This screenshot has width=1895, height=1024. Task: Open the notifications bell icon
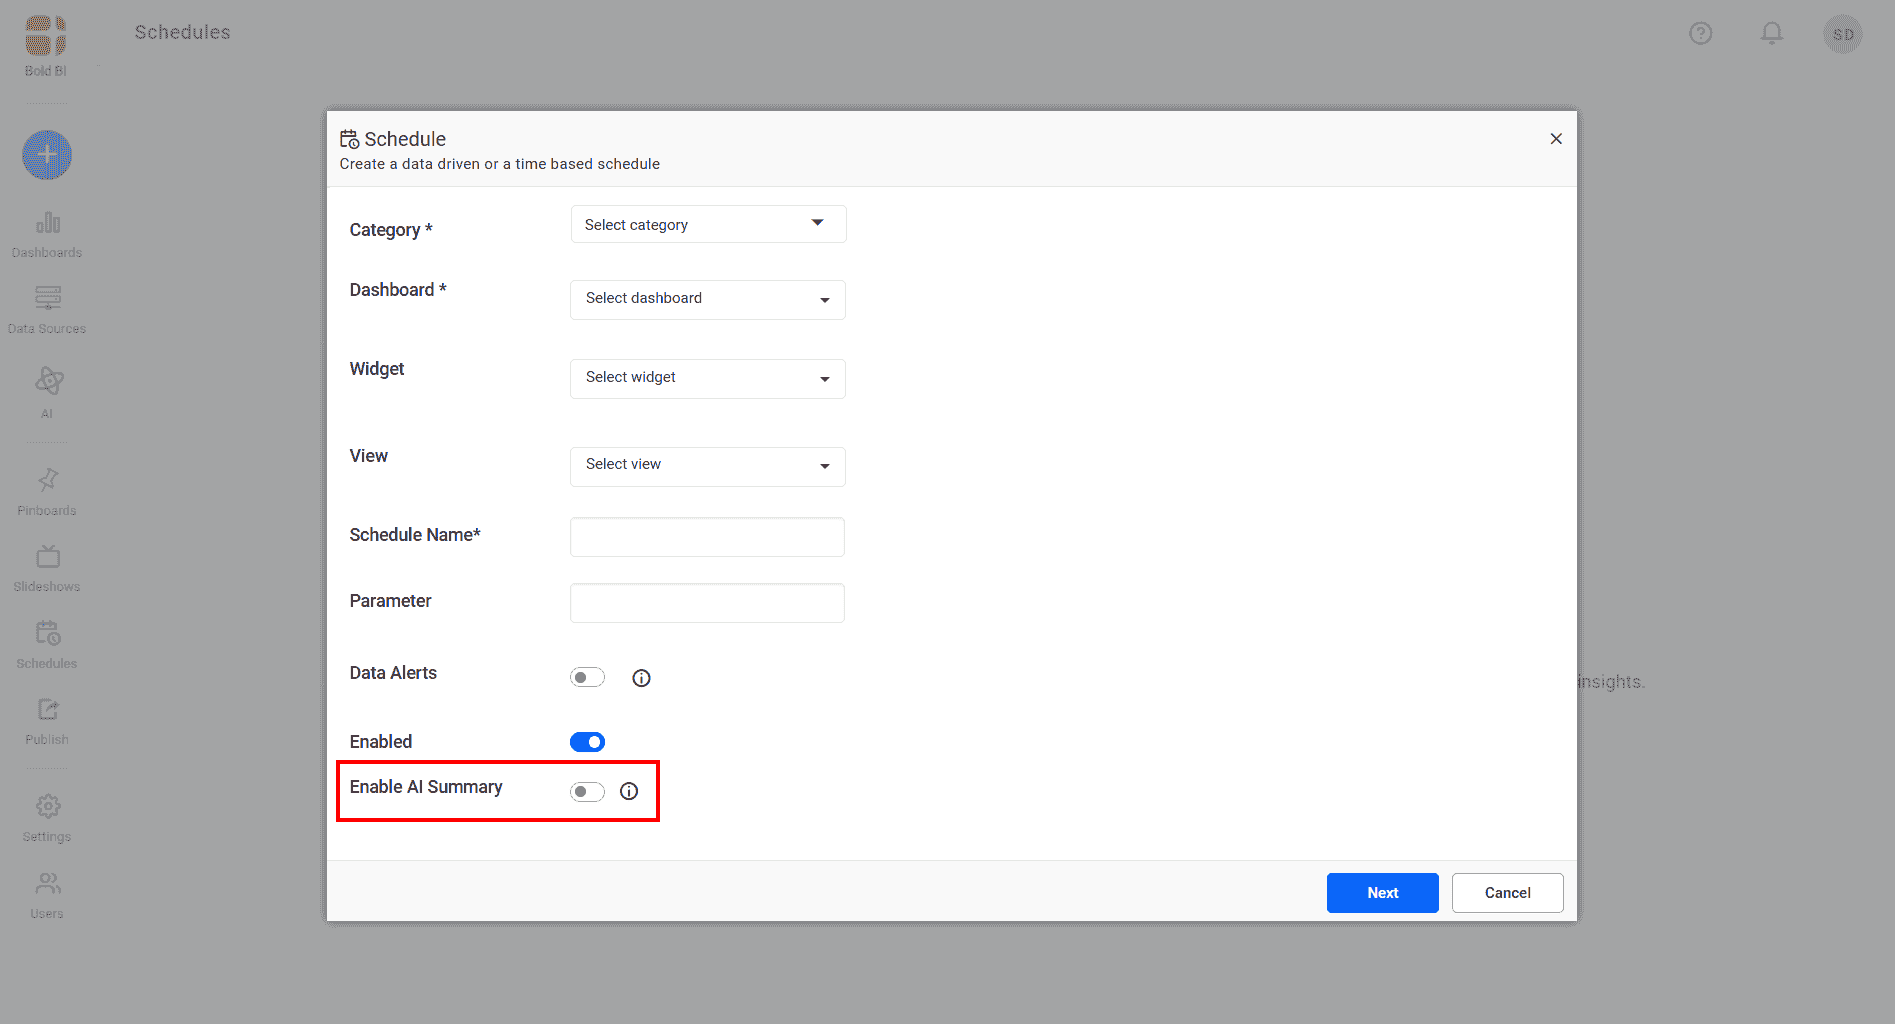click(x=1771, y=34)
